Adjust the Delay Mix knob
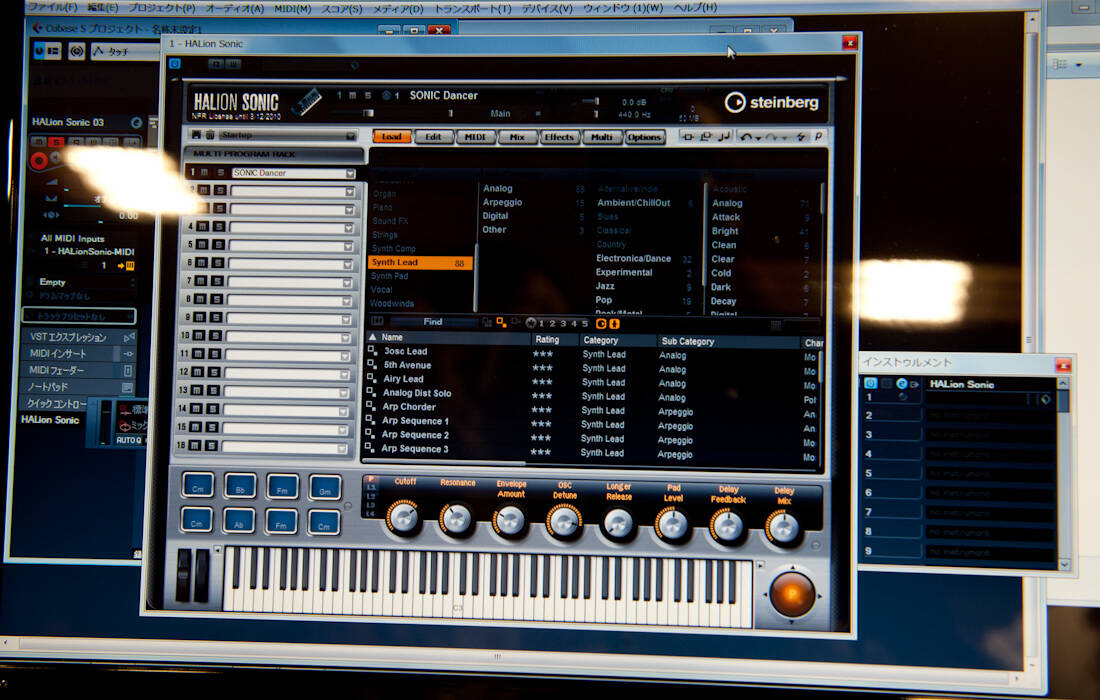The width and height of the screenshot is (1100, 700). click(783, 527)
